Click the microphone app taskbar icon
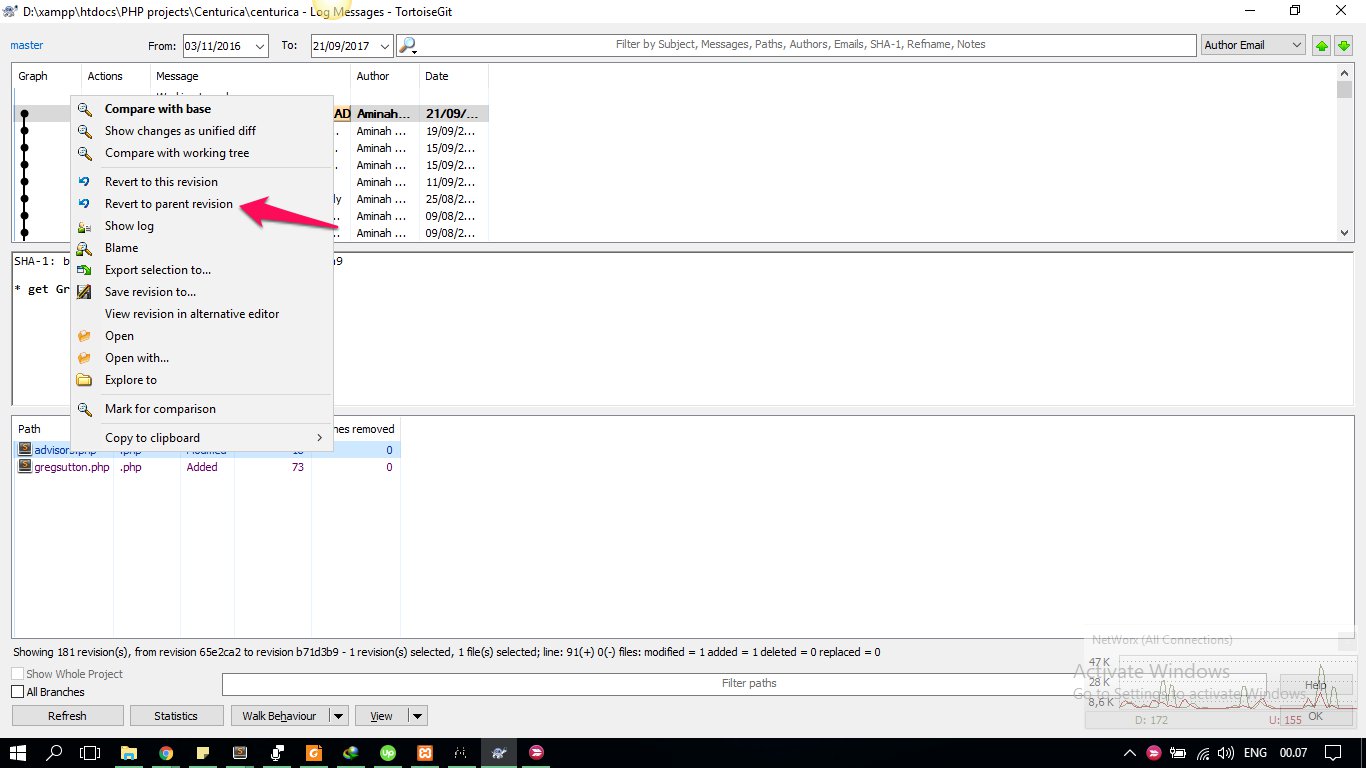 point(277,752)
